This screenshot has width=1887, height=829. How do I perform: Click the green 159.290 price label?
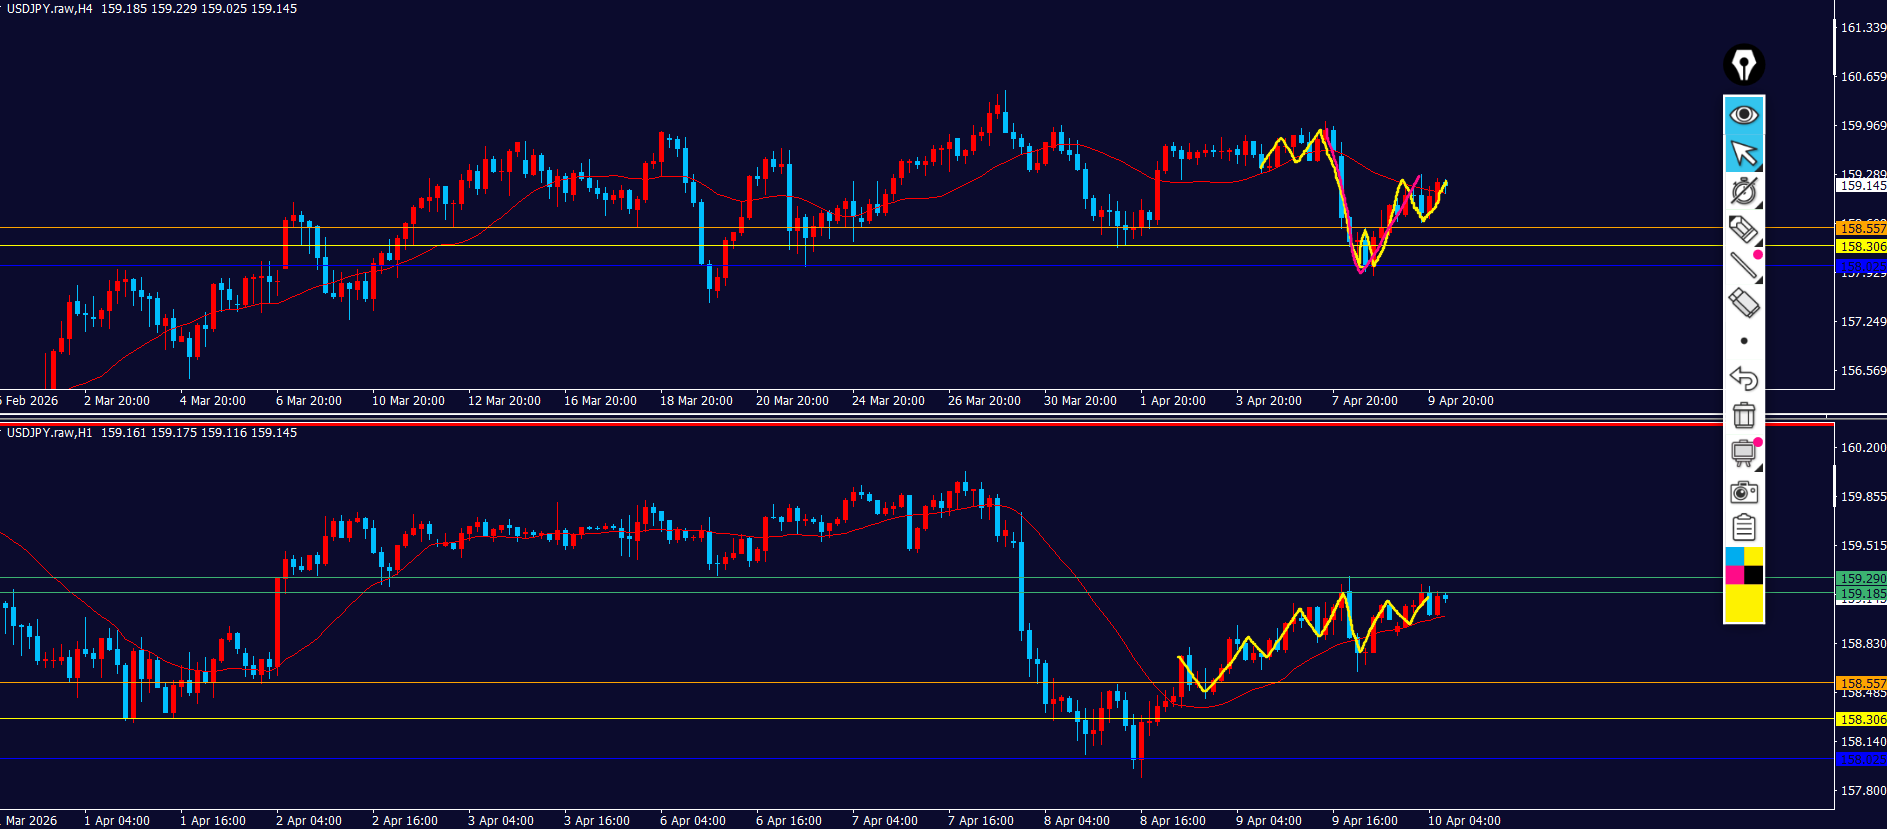coord(1862,579)
